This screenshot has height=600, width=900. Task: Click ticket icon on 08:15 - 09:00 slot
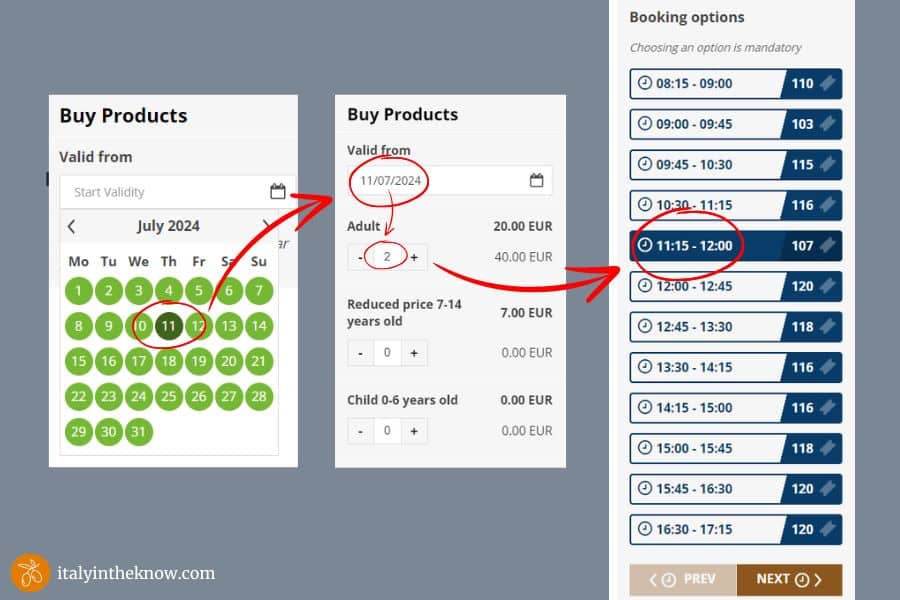[x=827, y=84]
